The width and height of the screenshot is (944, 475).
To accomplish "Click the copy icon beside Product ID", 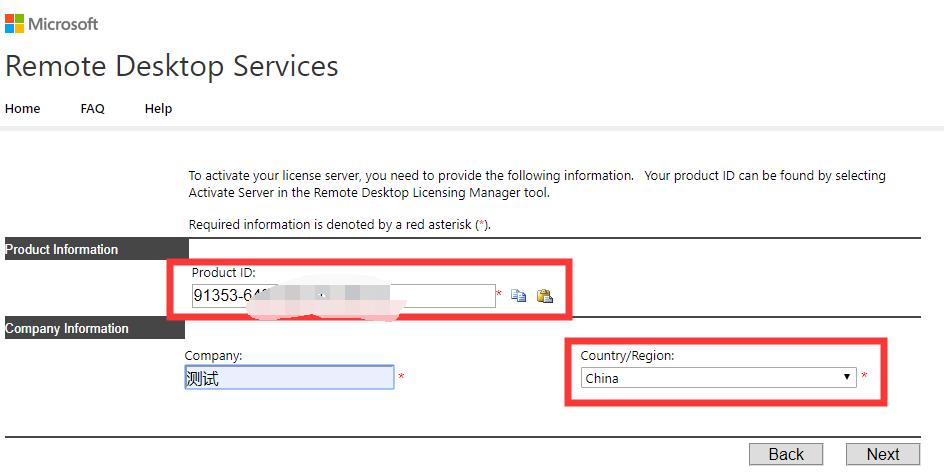I will [x=518, y=296].
